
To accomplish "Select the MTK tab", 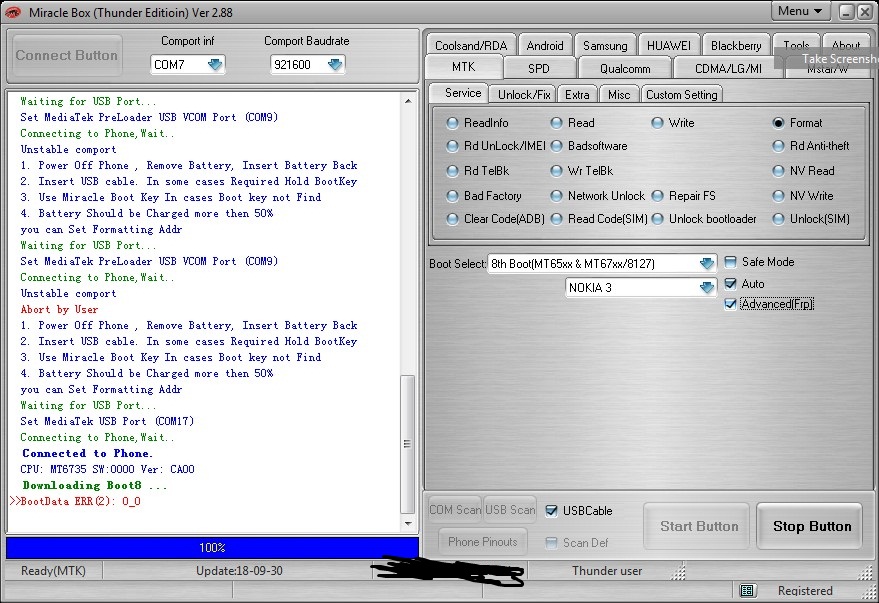I will click(x=464, y=67).
